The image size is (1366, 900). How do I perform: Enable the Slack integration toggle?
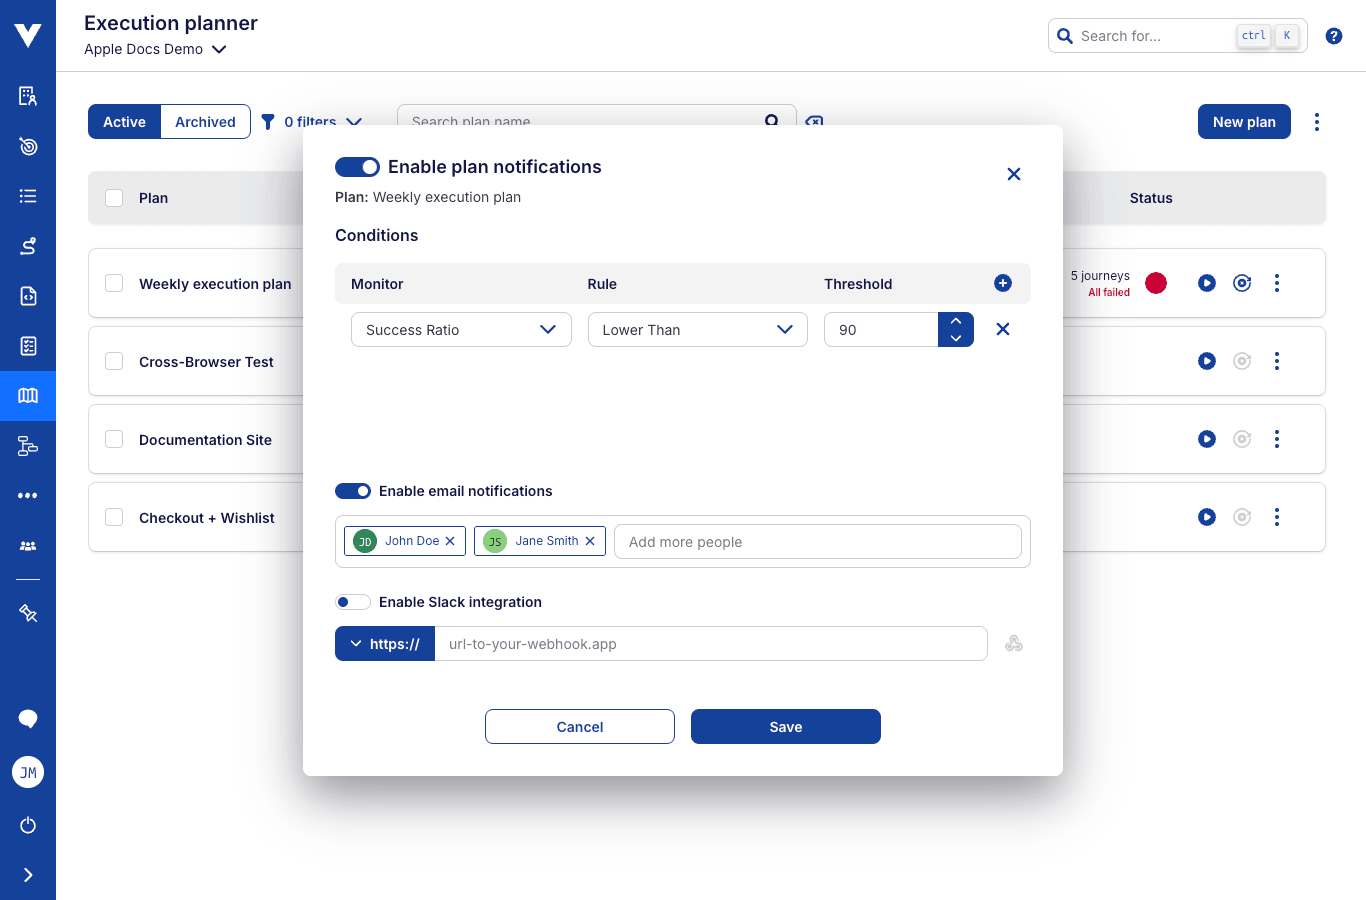pos(353,601)
